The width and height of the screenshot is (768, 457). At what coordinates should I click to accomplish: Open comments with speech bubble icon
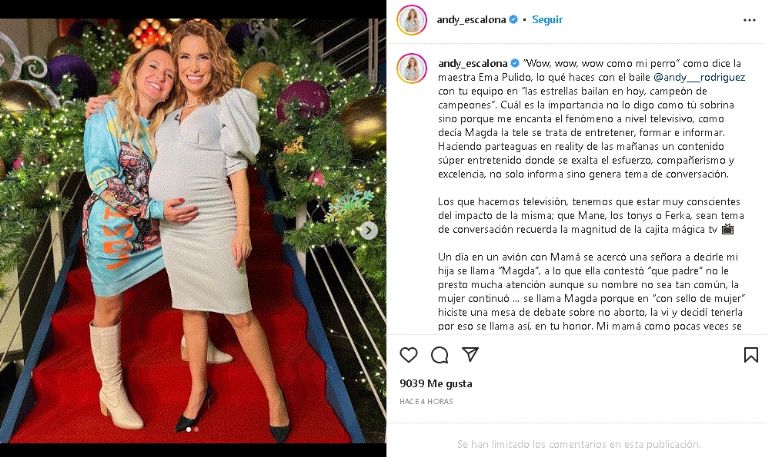439,355
